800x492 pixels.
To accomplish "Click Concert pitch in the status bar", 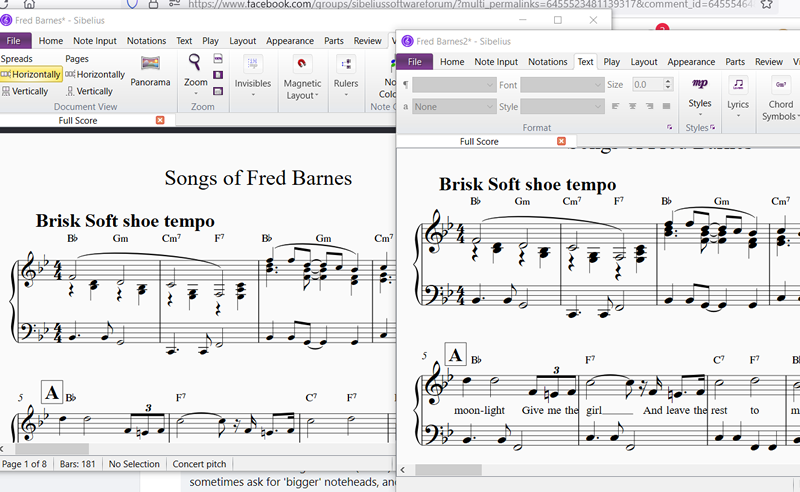I will 199,464.
